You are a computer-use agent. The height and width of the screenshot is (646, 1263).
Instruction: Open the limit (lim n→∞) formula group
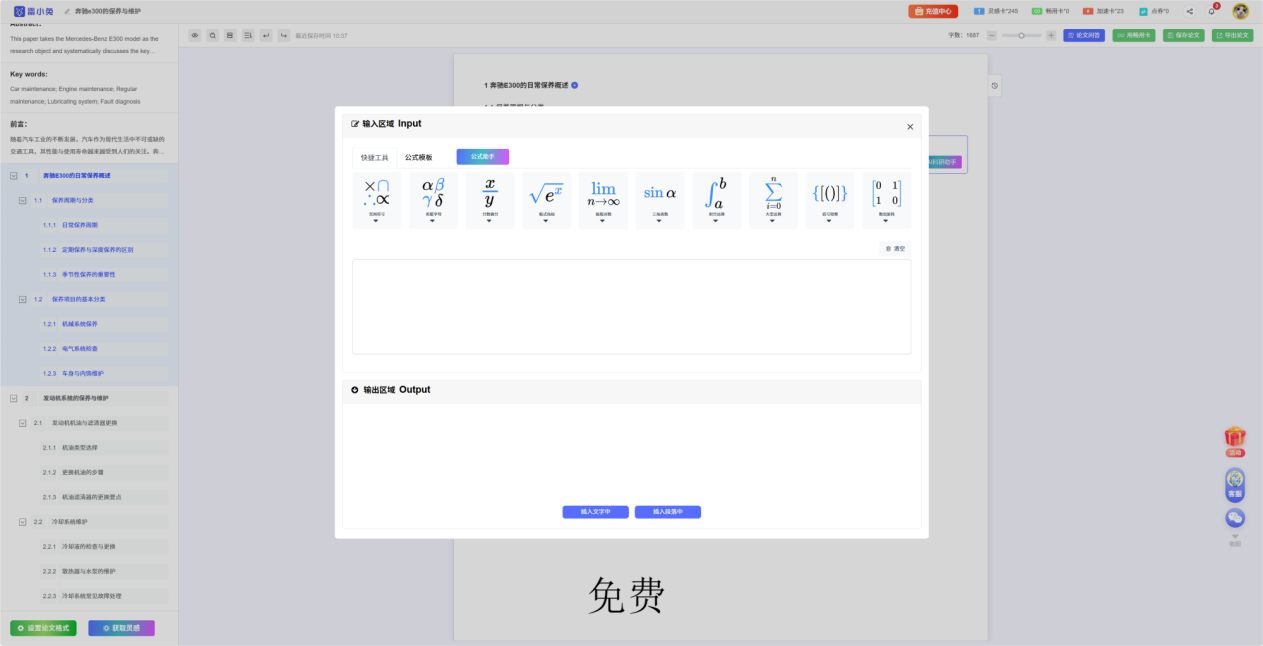603,200
